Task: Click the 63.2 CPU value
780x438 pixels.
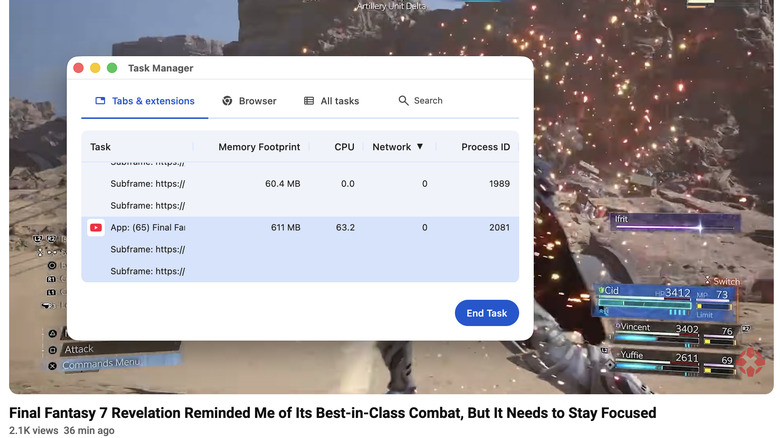Action: click(x=345, y=227)
